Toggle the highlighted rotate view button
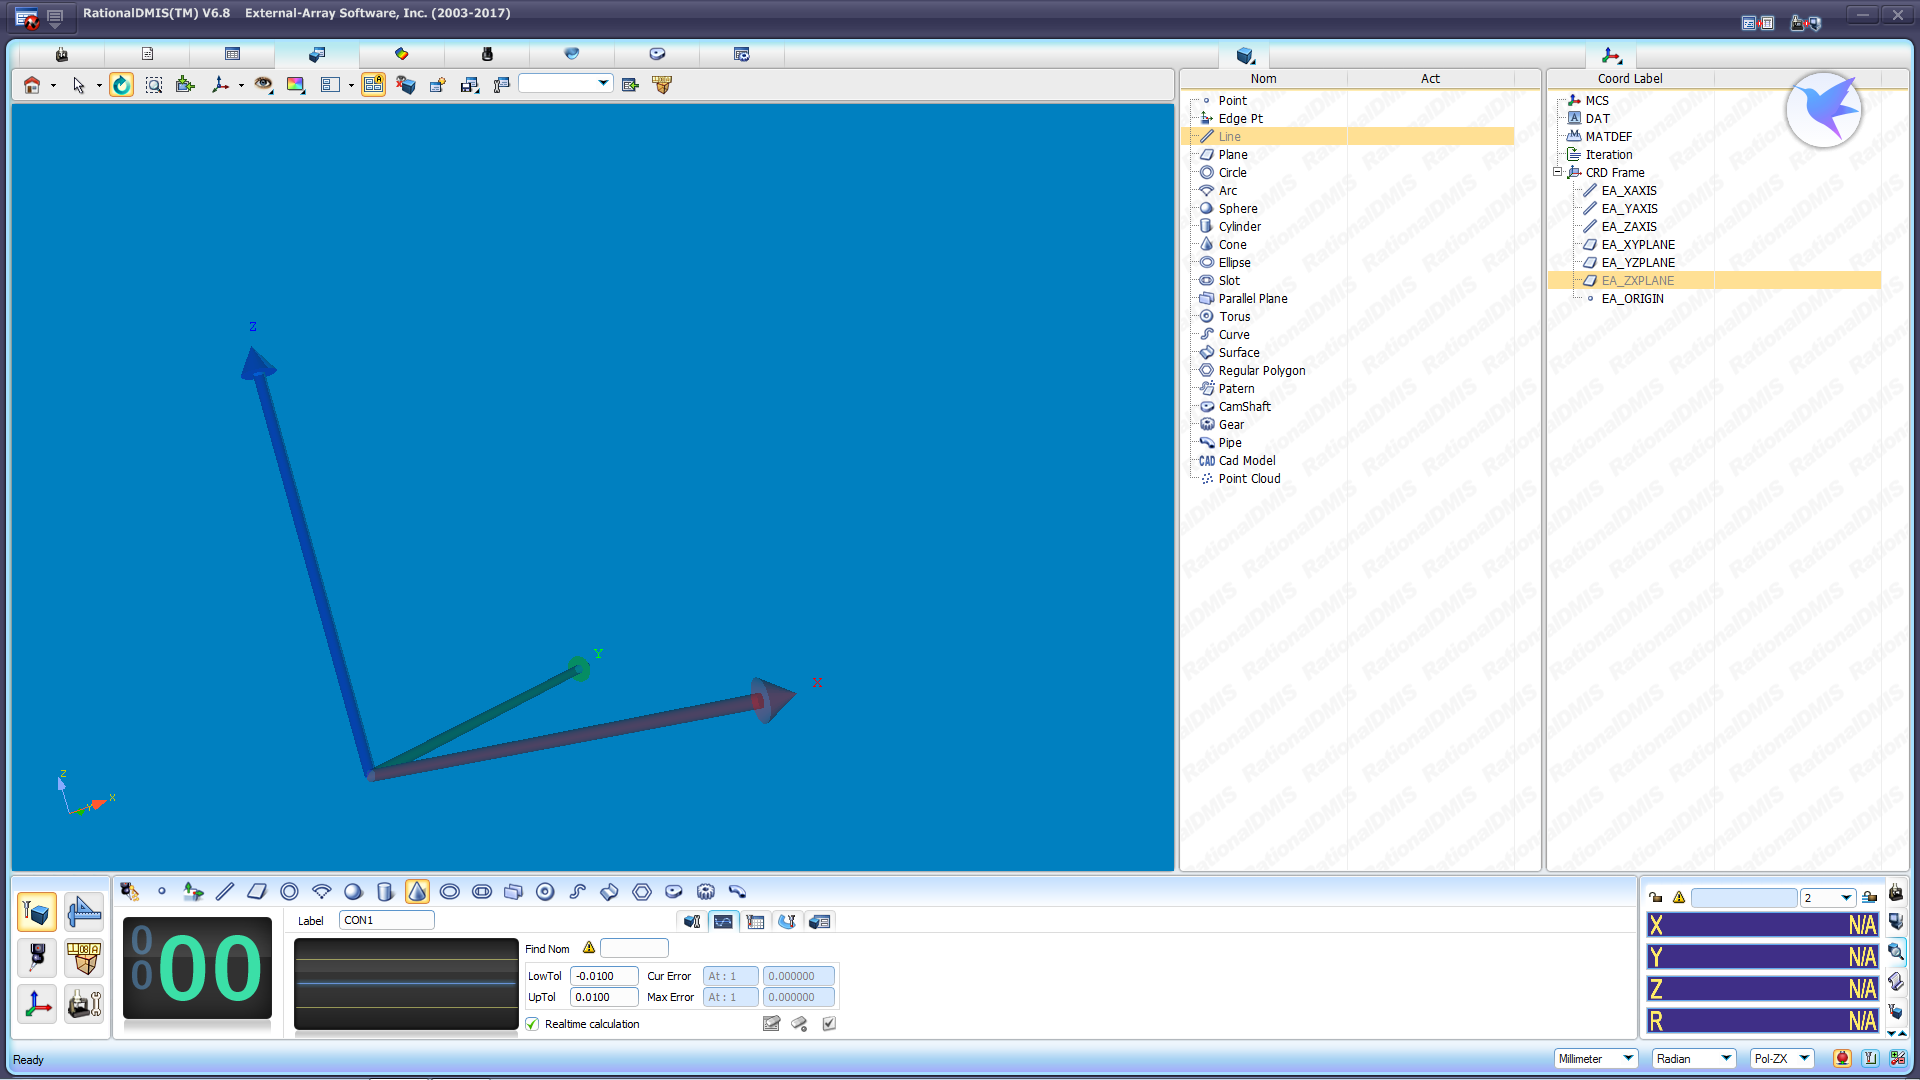 121,85
